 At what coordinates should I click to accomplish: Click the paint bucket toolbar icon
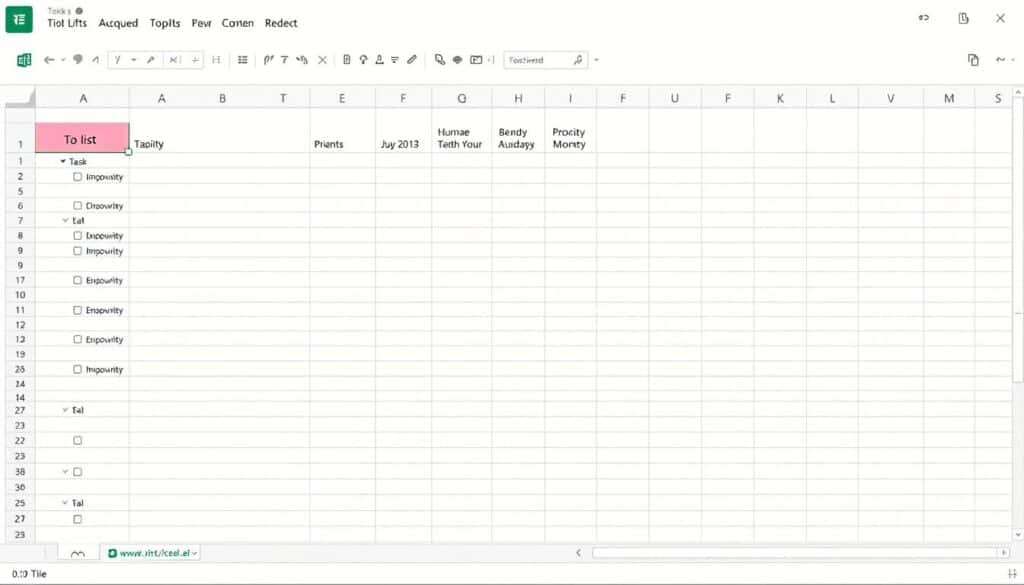point(440,60)
